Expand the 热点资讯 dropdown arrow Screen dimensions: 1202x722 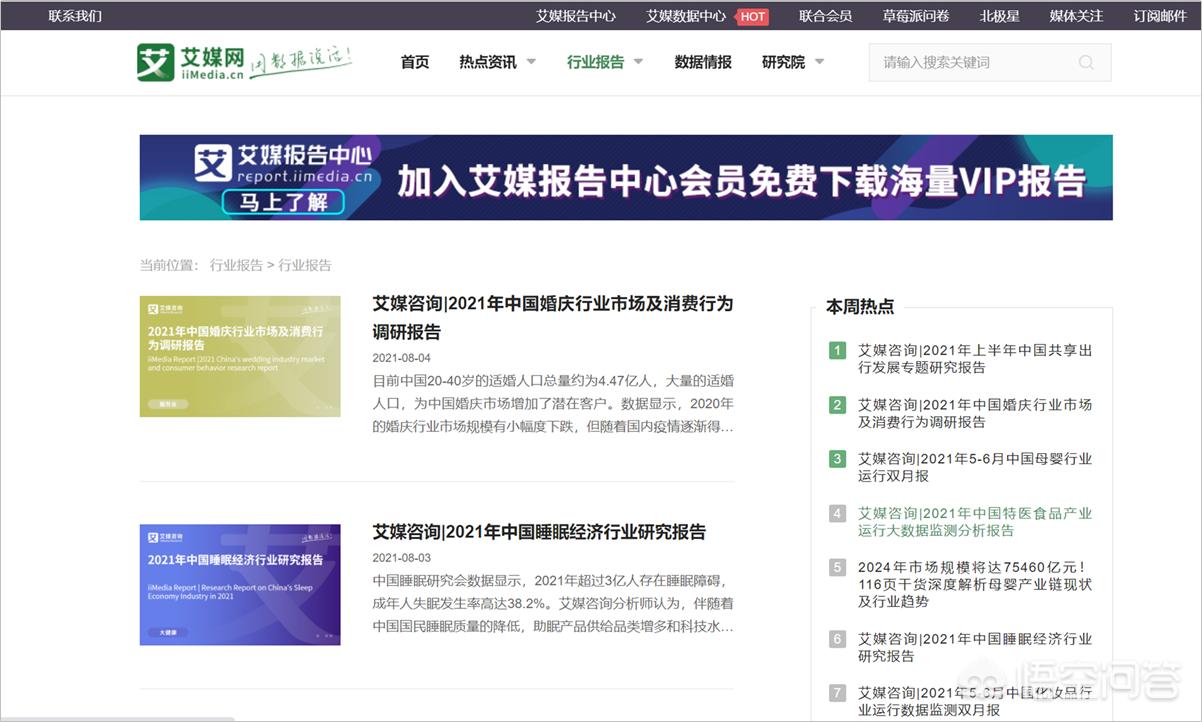click(x=531, y=62)
